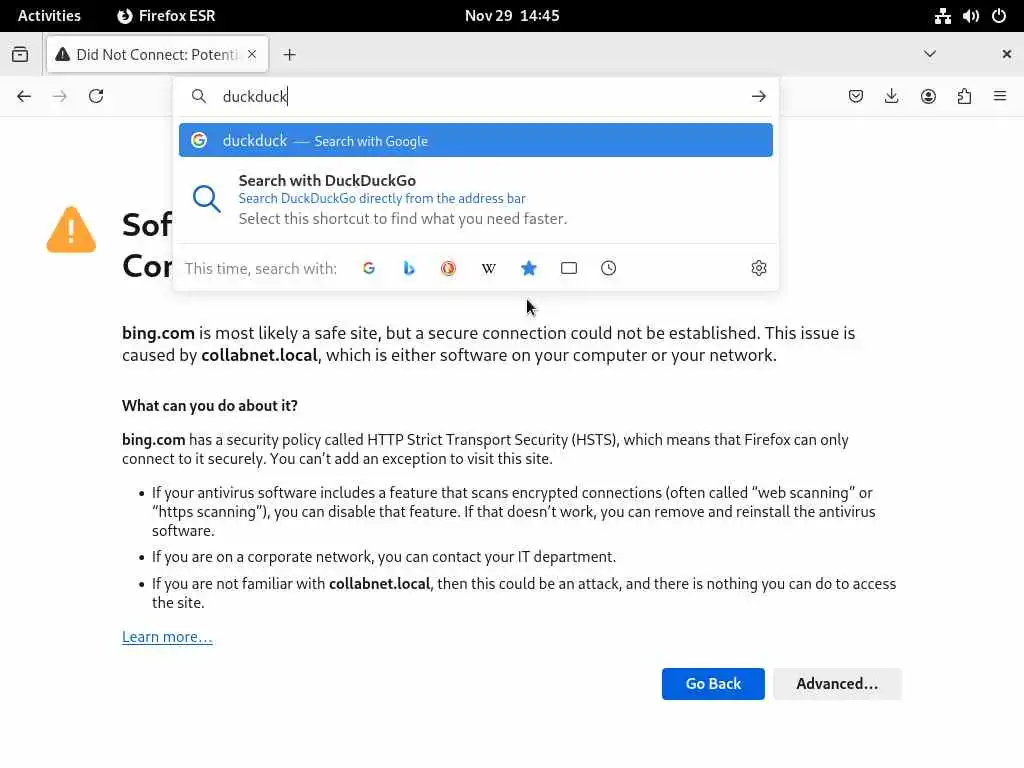Search open tabs with the tab icon
1024x768 pixels.
[569, 268]
